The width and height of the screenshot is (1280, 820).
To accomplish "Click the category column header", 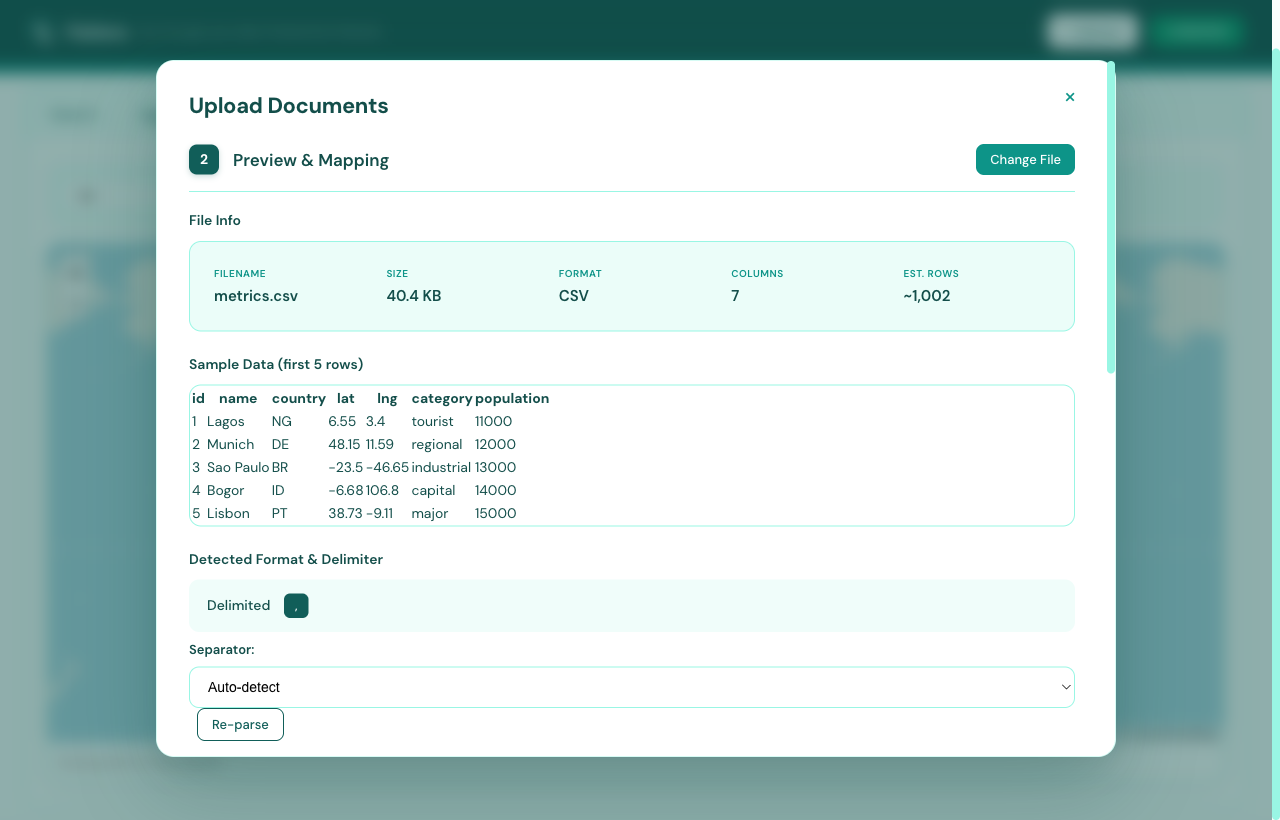I will point(442,398).
